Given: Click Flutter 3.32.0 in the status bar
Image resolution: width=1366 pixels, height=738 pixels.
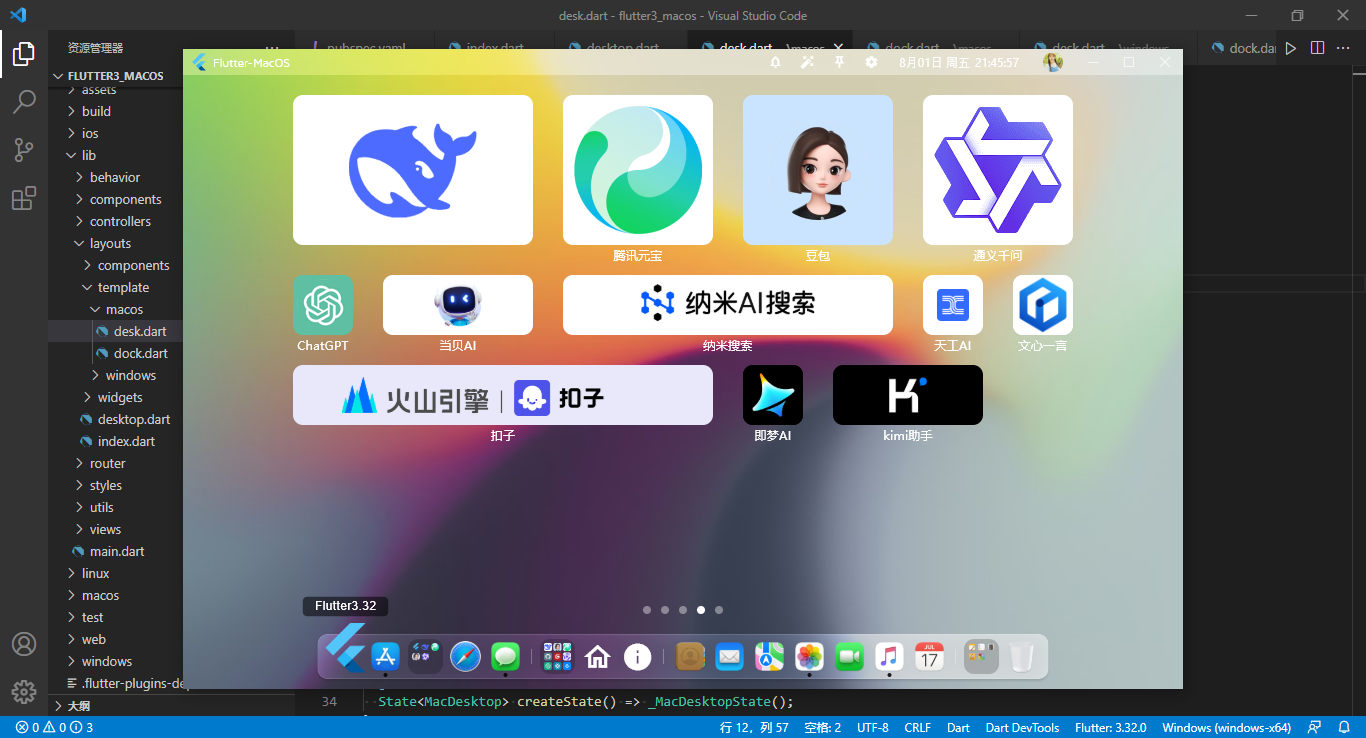Looking at the screenshot, I should tap(1111, 727).
